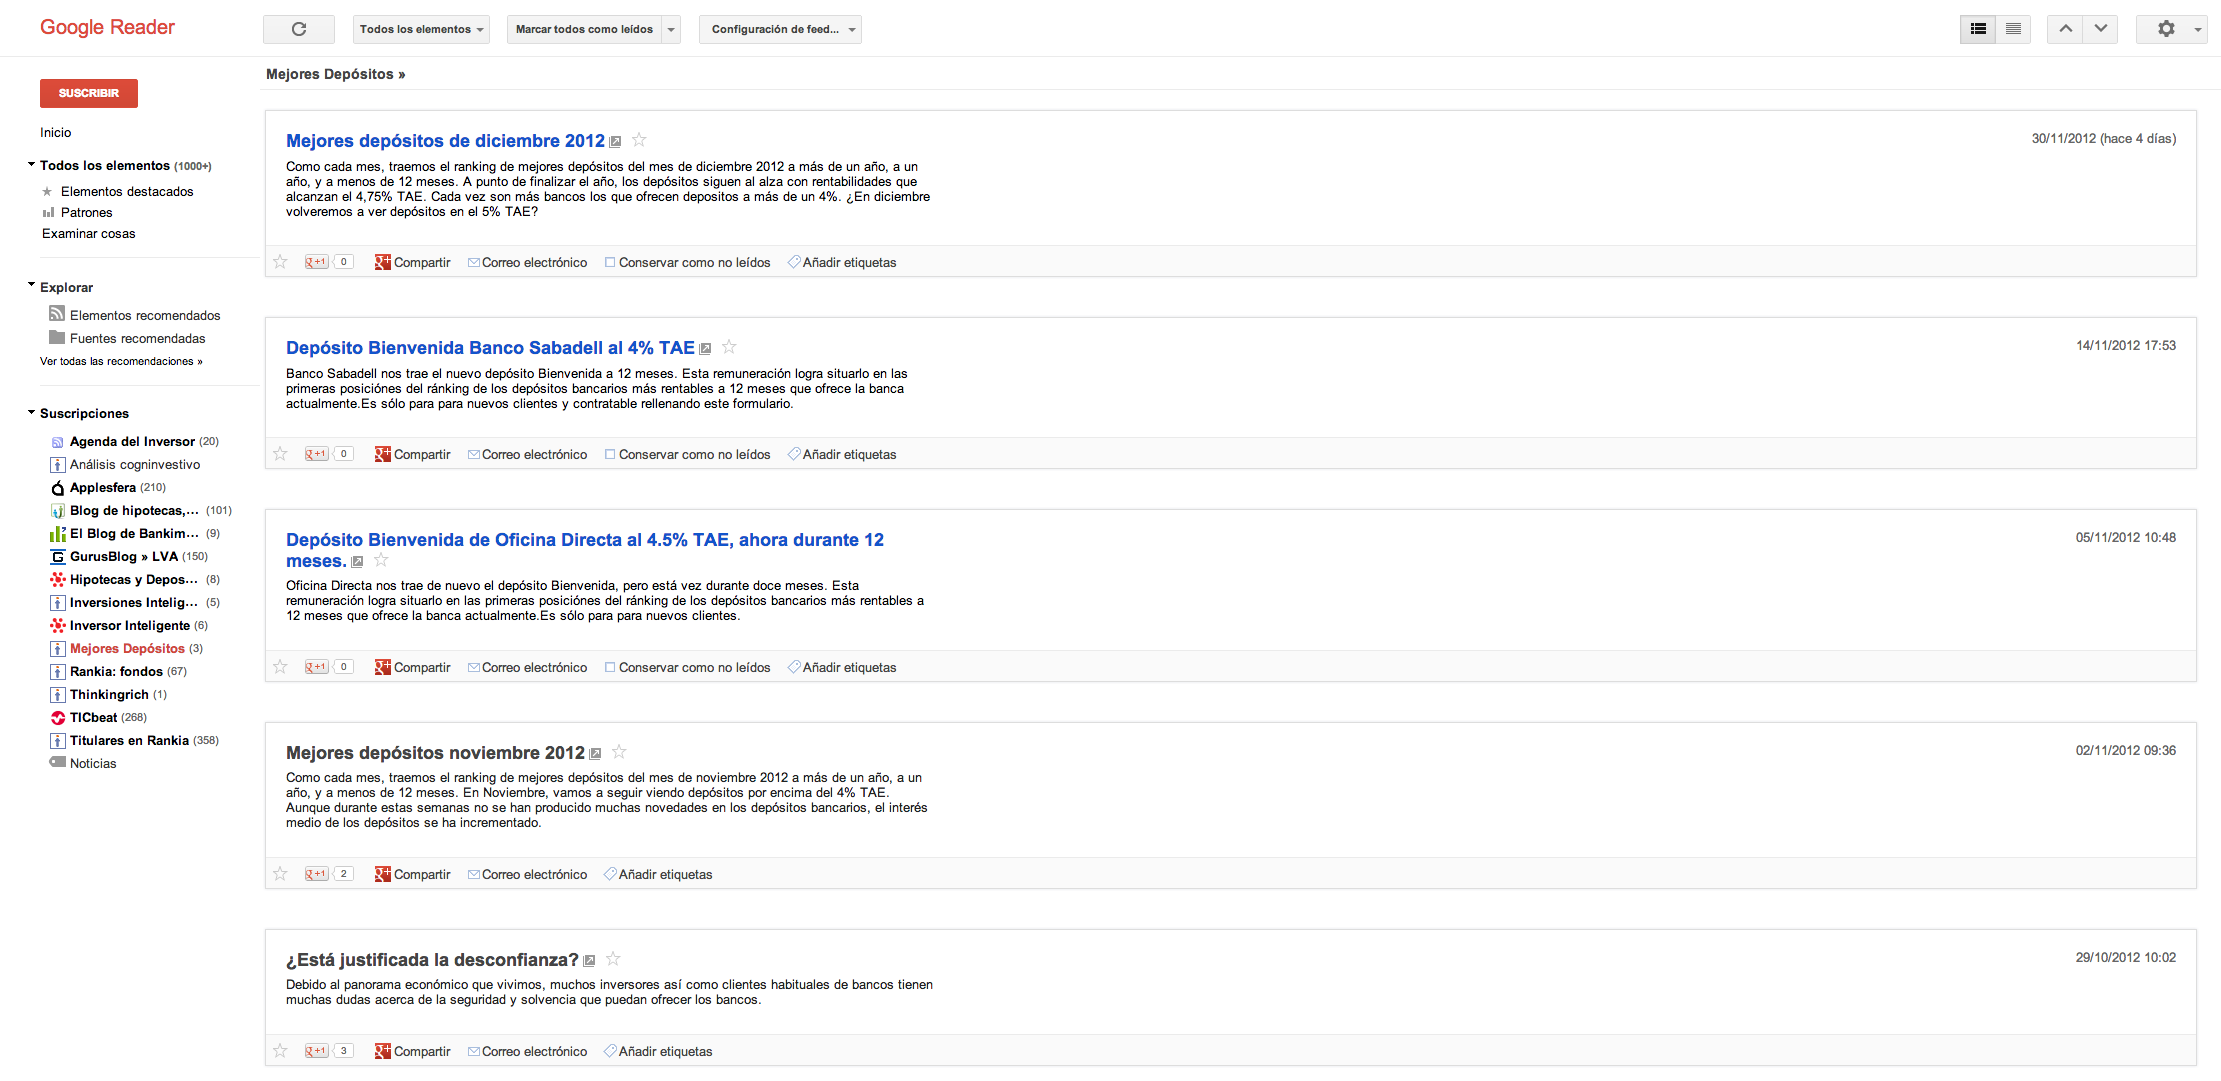Share the Banco Sabadell post via Compartir
This screenshot has width=2221, height=1081.
(413, 454)
